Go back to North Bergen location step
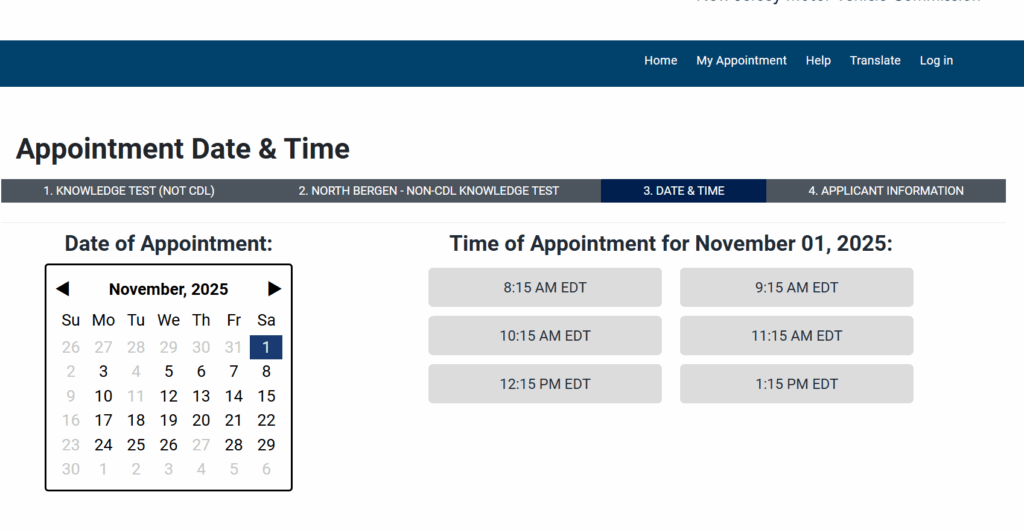The width and height of the screenshot is (1024, 530). click(428, 191)
